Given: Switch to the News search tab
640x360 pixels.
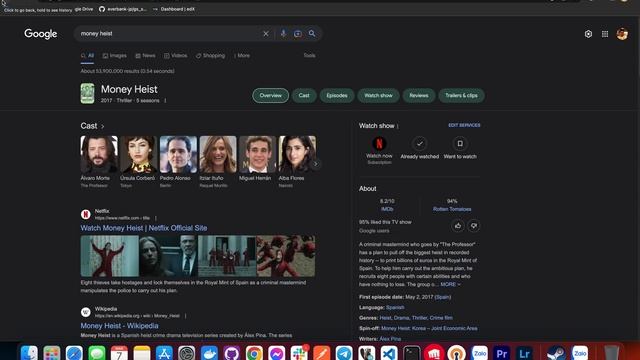Looking at the screenshot, I should pyautogui.click(x=145, y=56).
